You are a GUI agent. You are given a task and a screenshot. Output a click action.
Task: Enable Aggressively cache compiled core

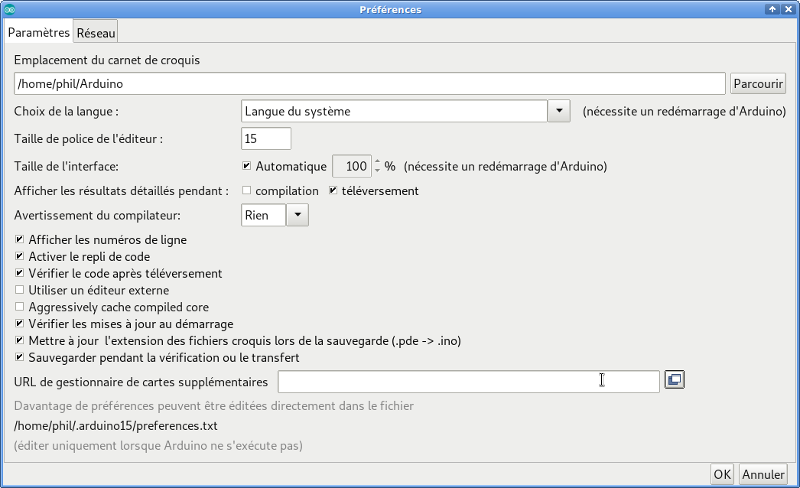point(19,307)
